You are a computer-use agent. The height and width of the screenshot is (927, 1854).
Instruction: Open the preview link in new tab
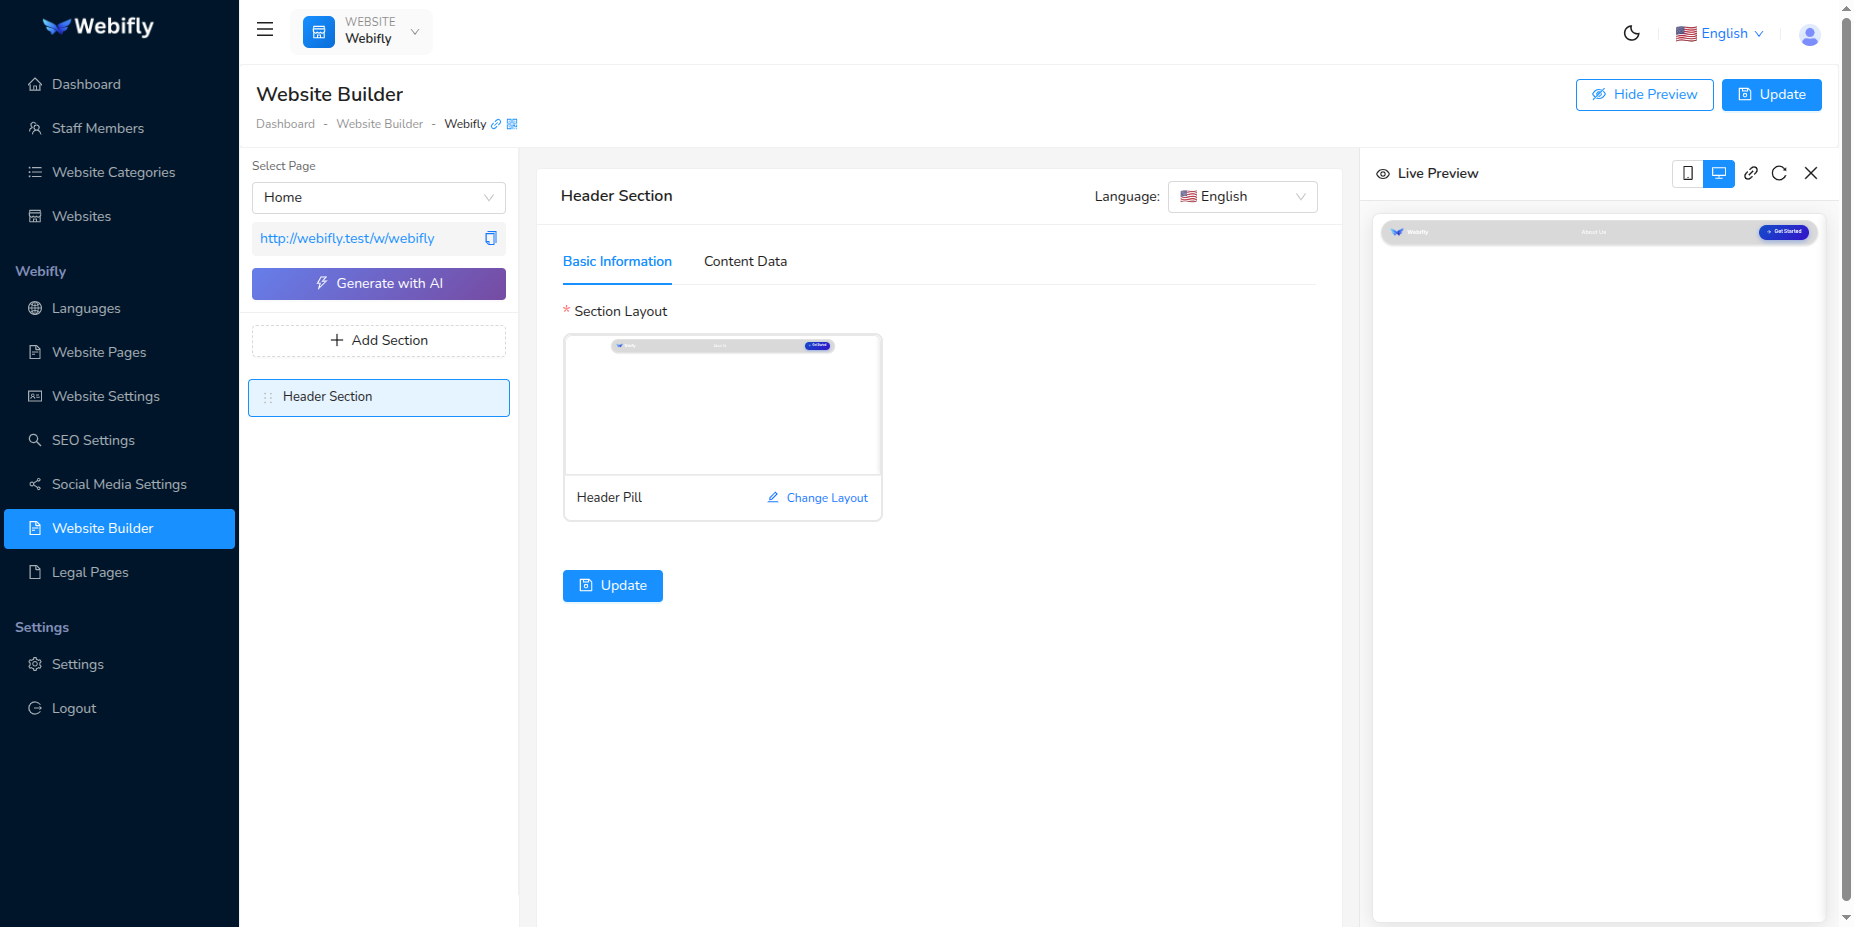point(1751,173)
